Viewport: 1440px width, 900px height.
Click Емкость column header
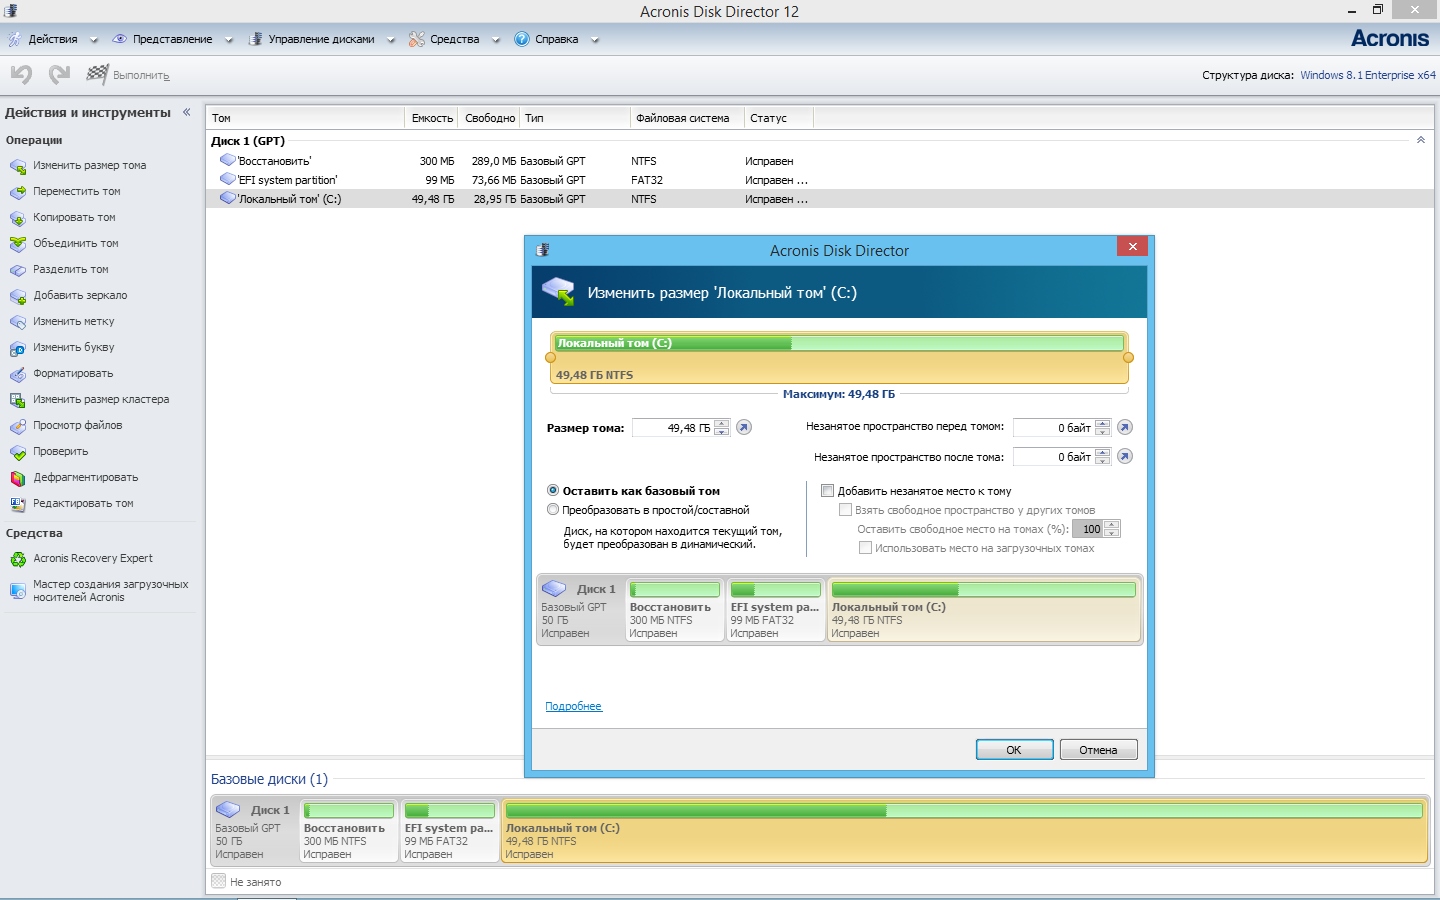tap(432, 118)
